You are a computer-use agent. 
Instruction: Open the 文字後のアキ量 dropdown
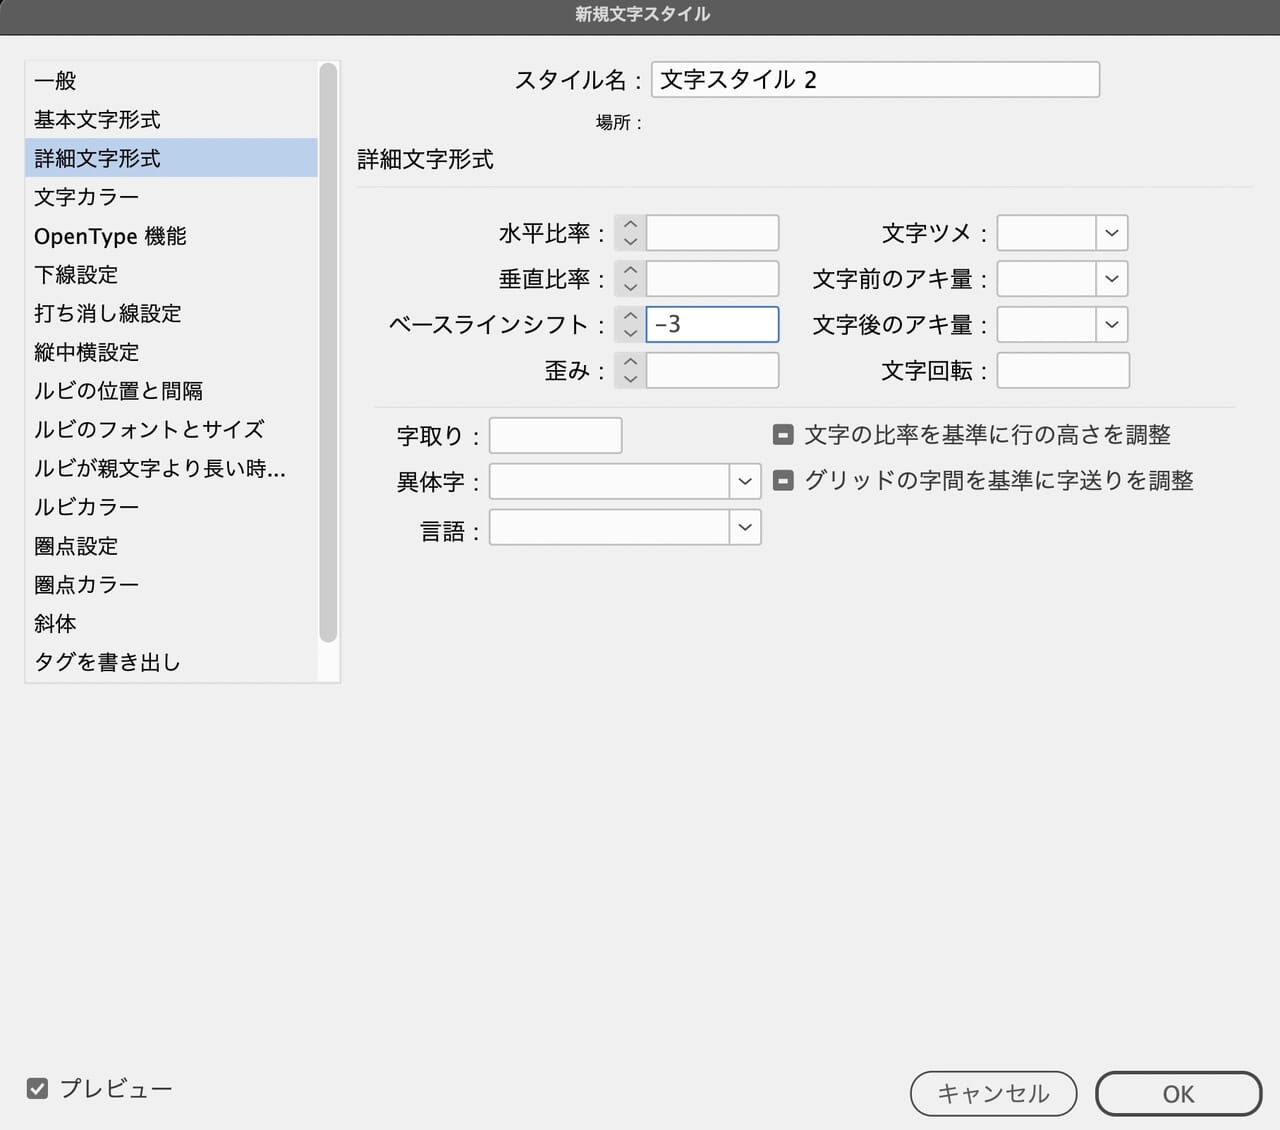(x=1111, y=324)
